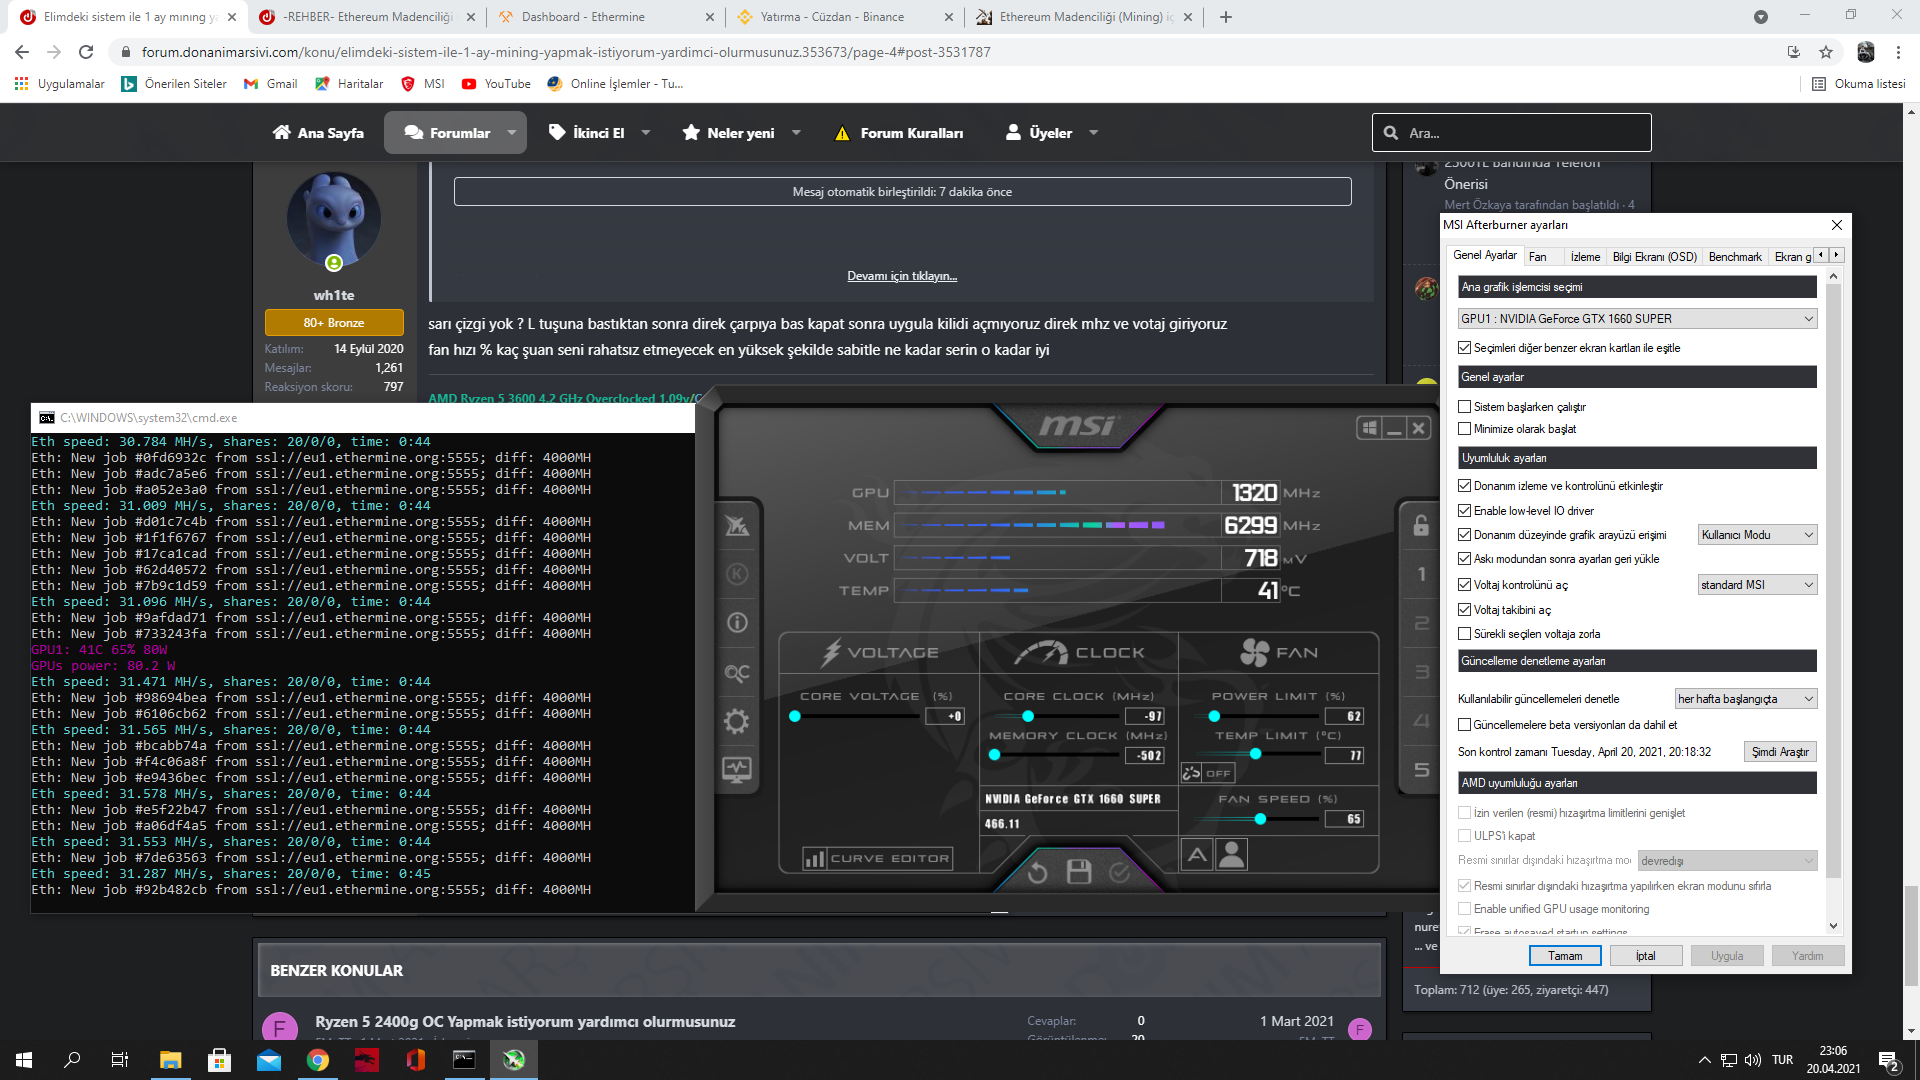The width and height of the screenshot is (1920, 1080).
Task: Click the 'Devamı için tıklayın...' link
Action: pyautogui.click(x=902, y=276)
